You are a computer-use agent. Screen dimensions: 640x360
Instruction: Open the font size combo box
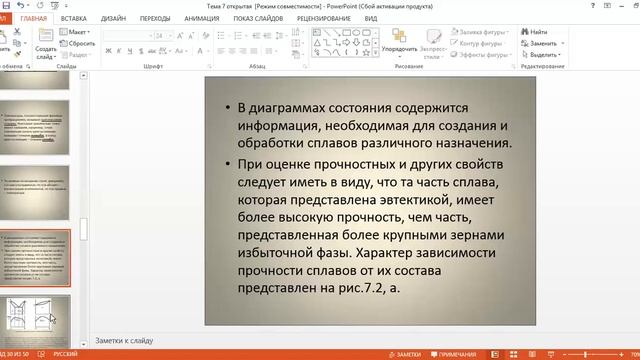pyautogui.click(x=164, y=36)
